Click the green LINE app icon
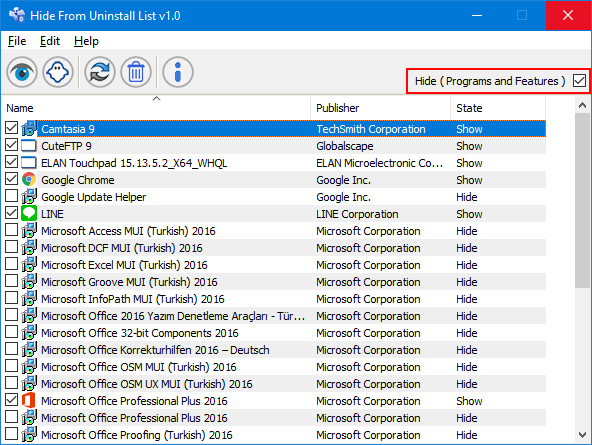 point(29,214)
